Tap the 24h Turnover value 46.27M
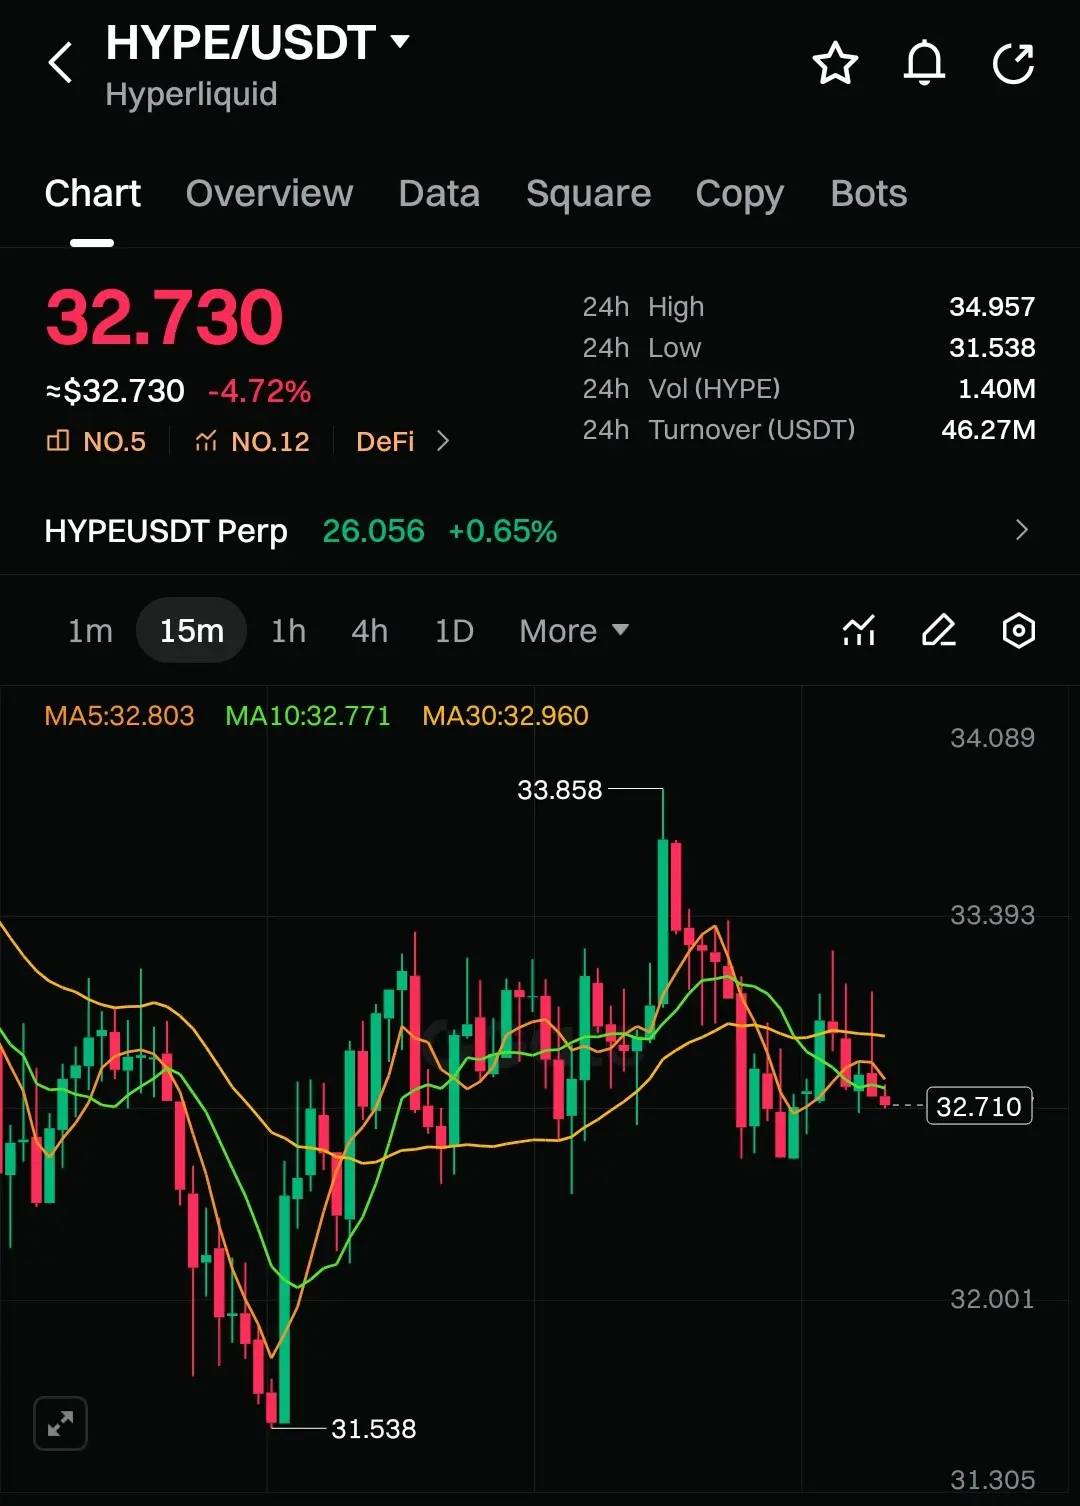 coord(988,430)
